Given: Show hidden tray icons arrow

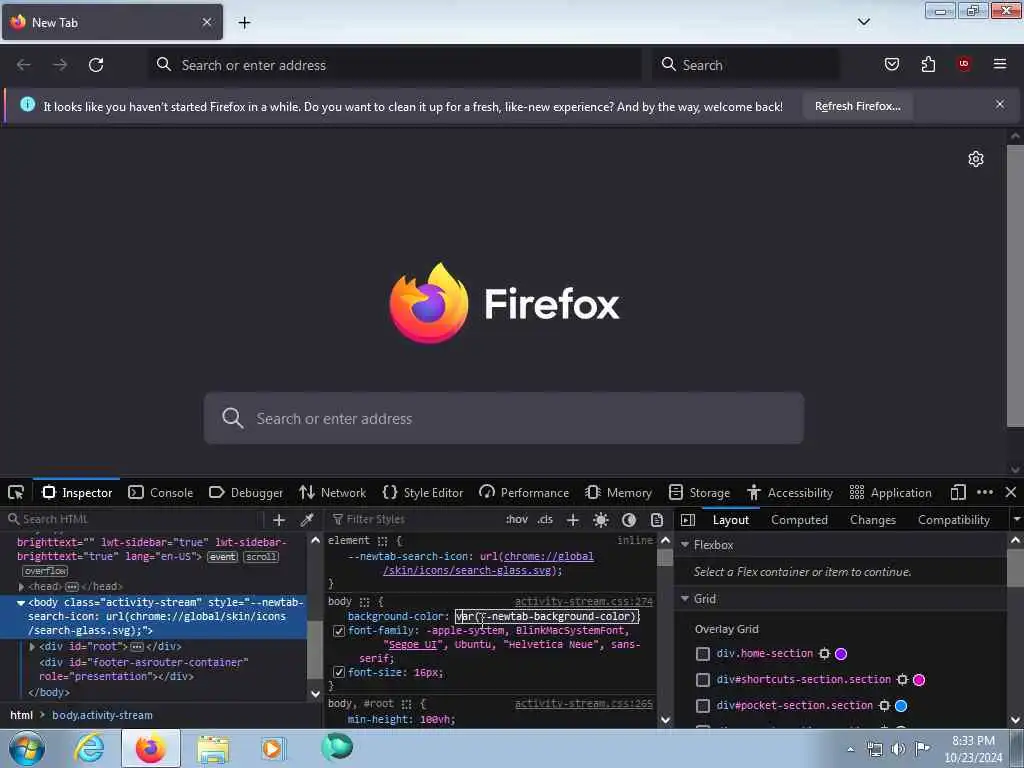Looking at the screenshot, I should coord(850,749).
